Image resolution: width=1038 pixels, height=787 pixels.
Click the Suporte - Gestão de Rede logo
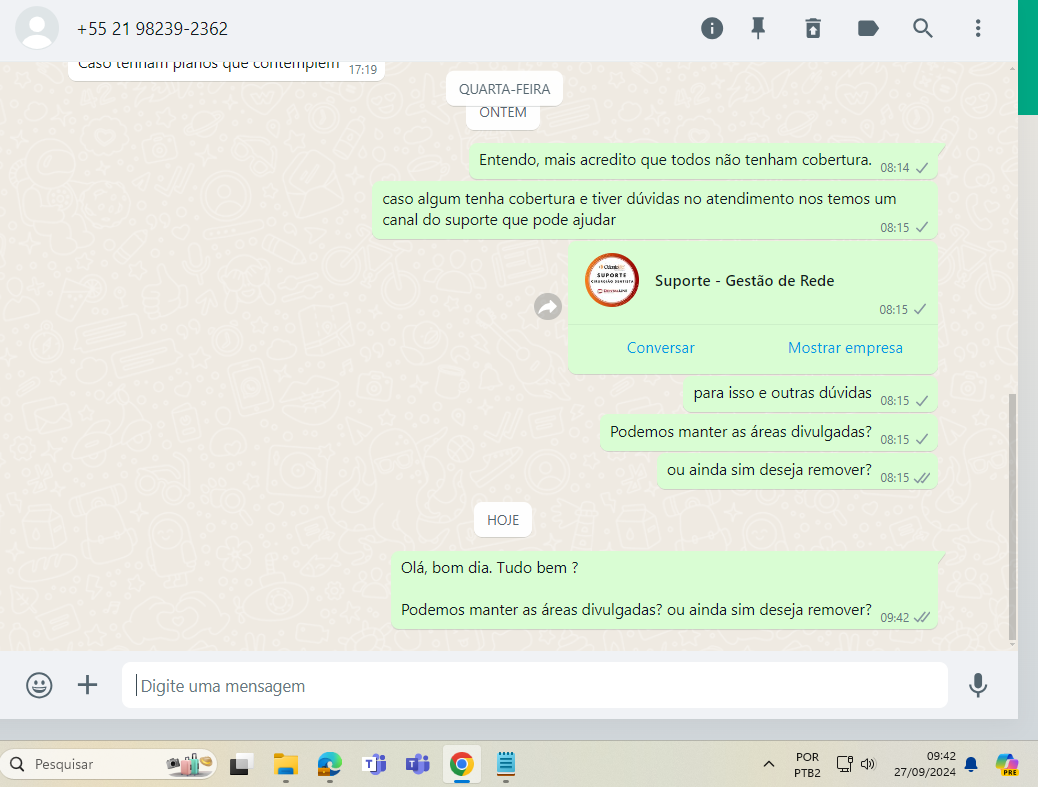(x=612, y=280)
